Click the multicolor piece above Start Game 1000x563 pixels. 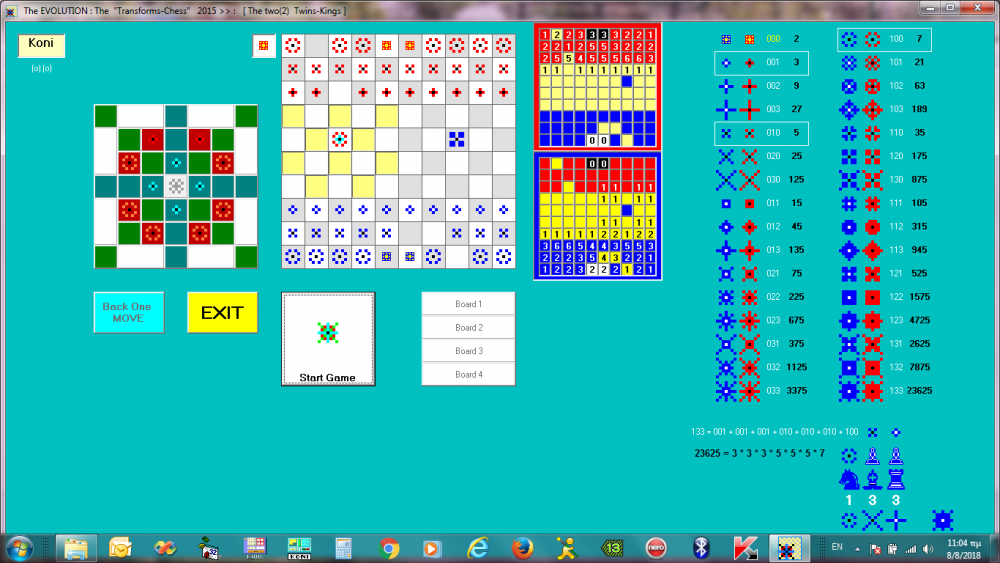(328, 332)
